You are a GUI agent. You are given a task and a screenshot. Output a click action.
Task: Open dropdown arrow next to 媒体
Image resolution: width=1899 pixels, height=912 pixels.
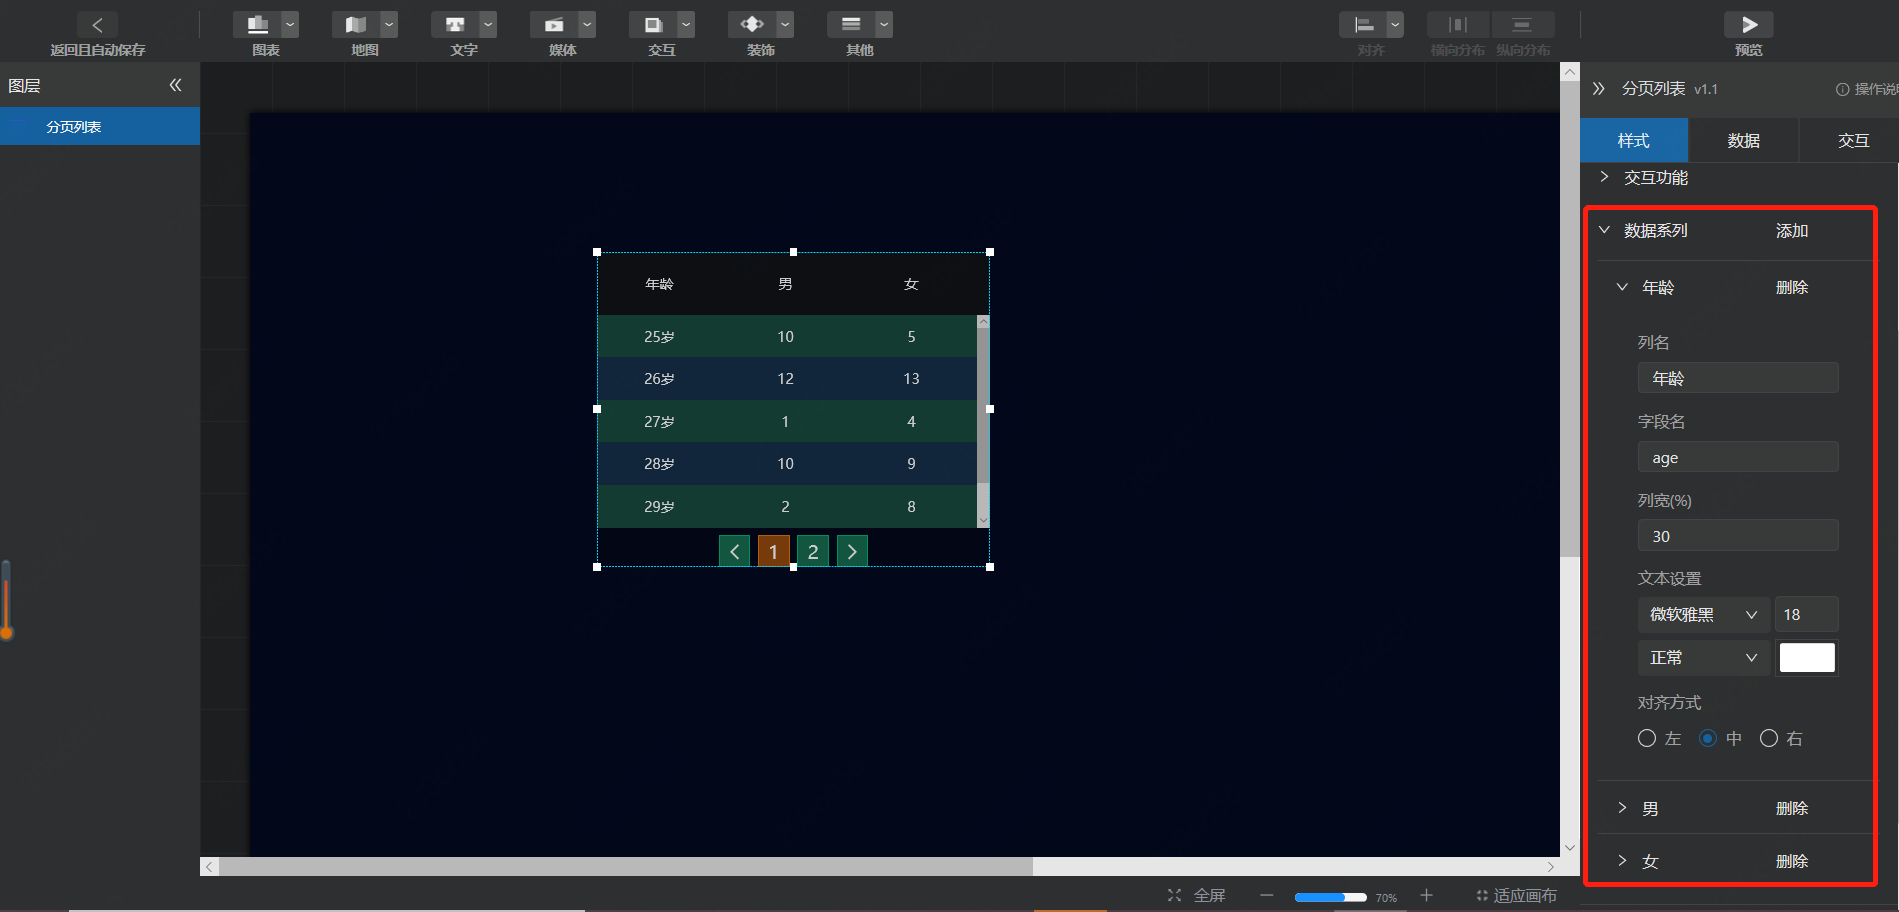(587, 25)
